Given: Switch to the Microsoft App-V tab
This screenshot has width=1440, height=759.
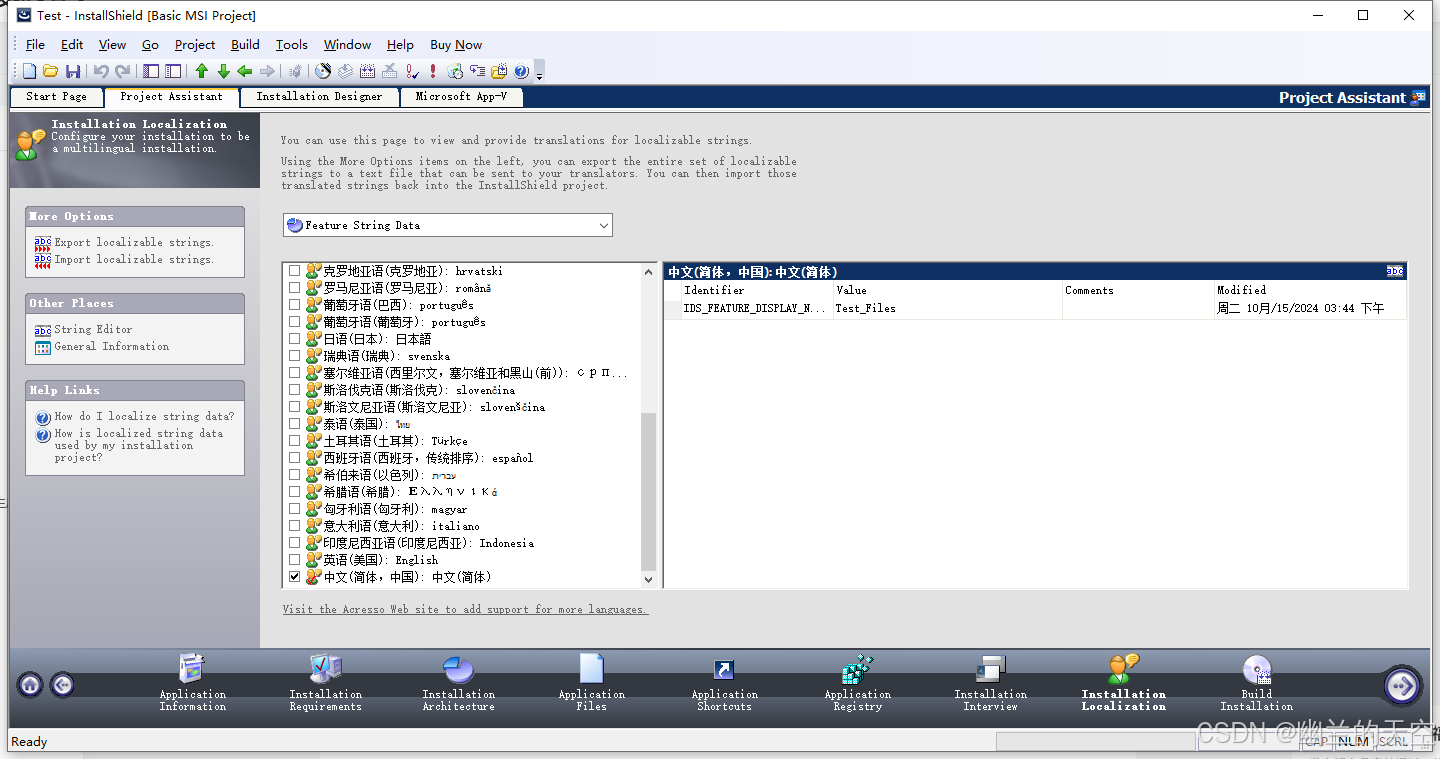Looking at the screenshot, I should tap(461, 97).
